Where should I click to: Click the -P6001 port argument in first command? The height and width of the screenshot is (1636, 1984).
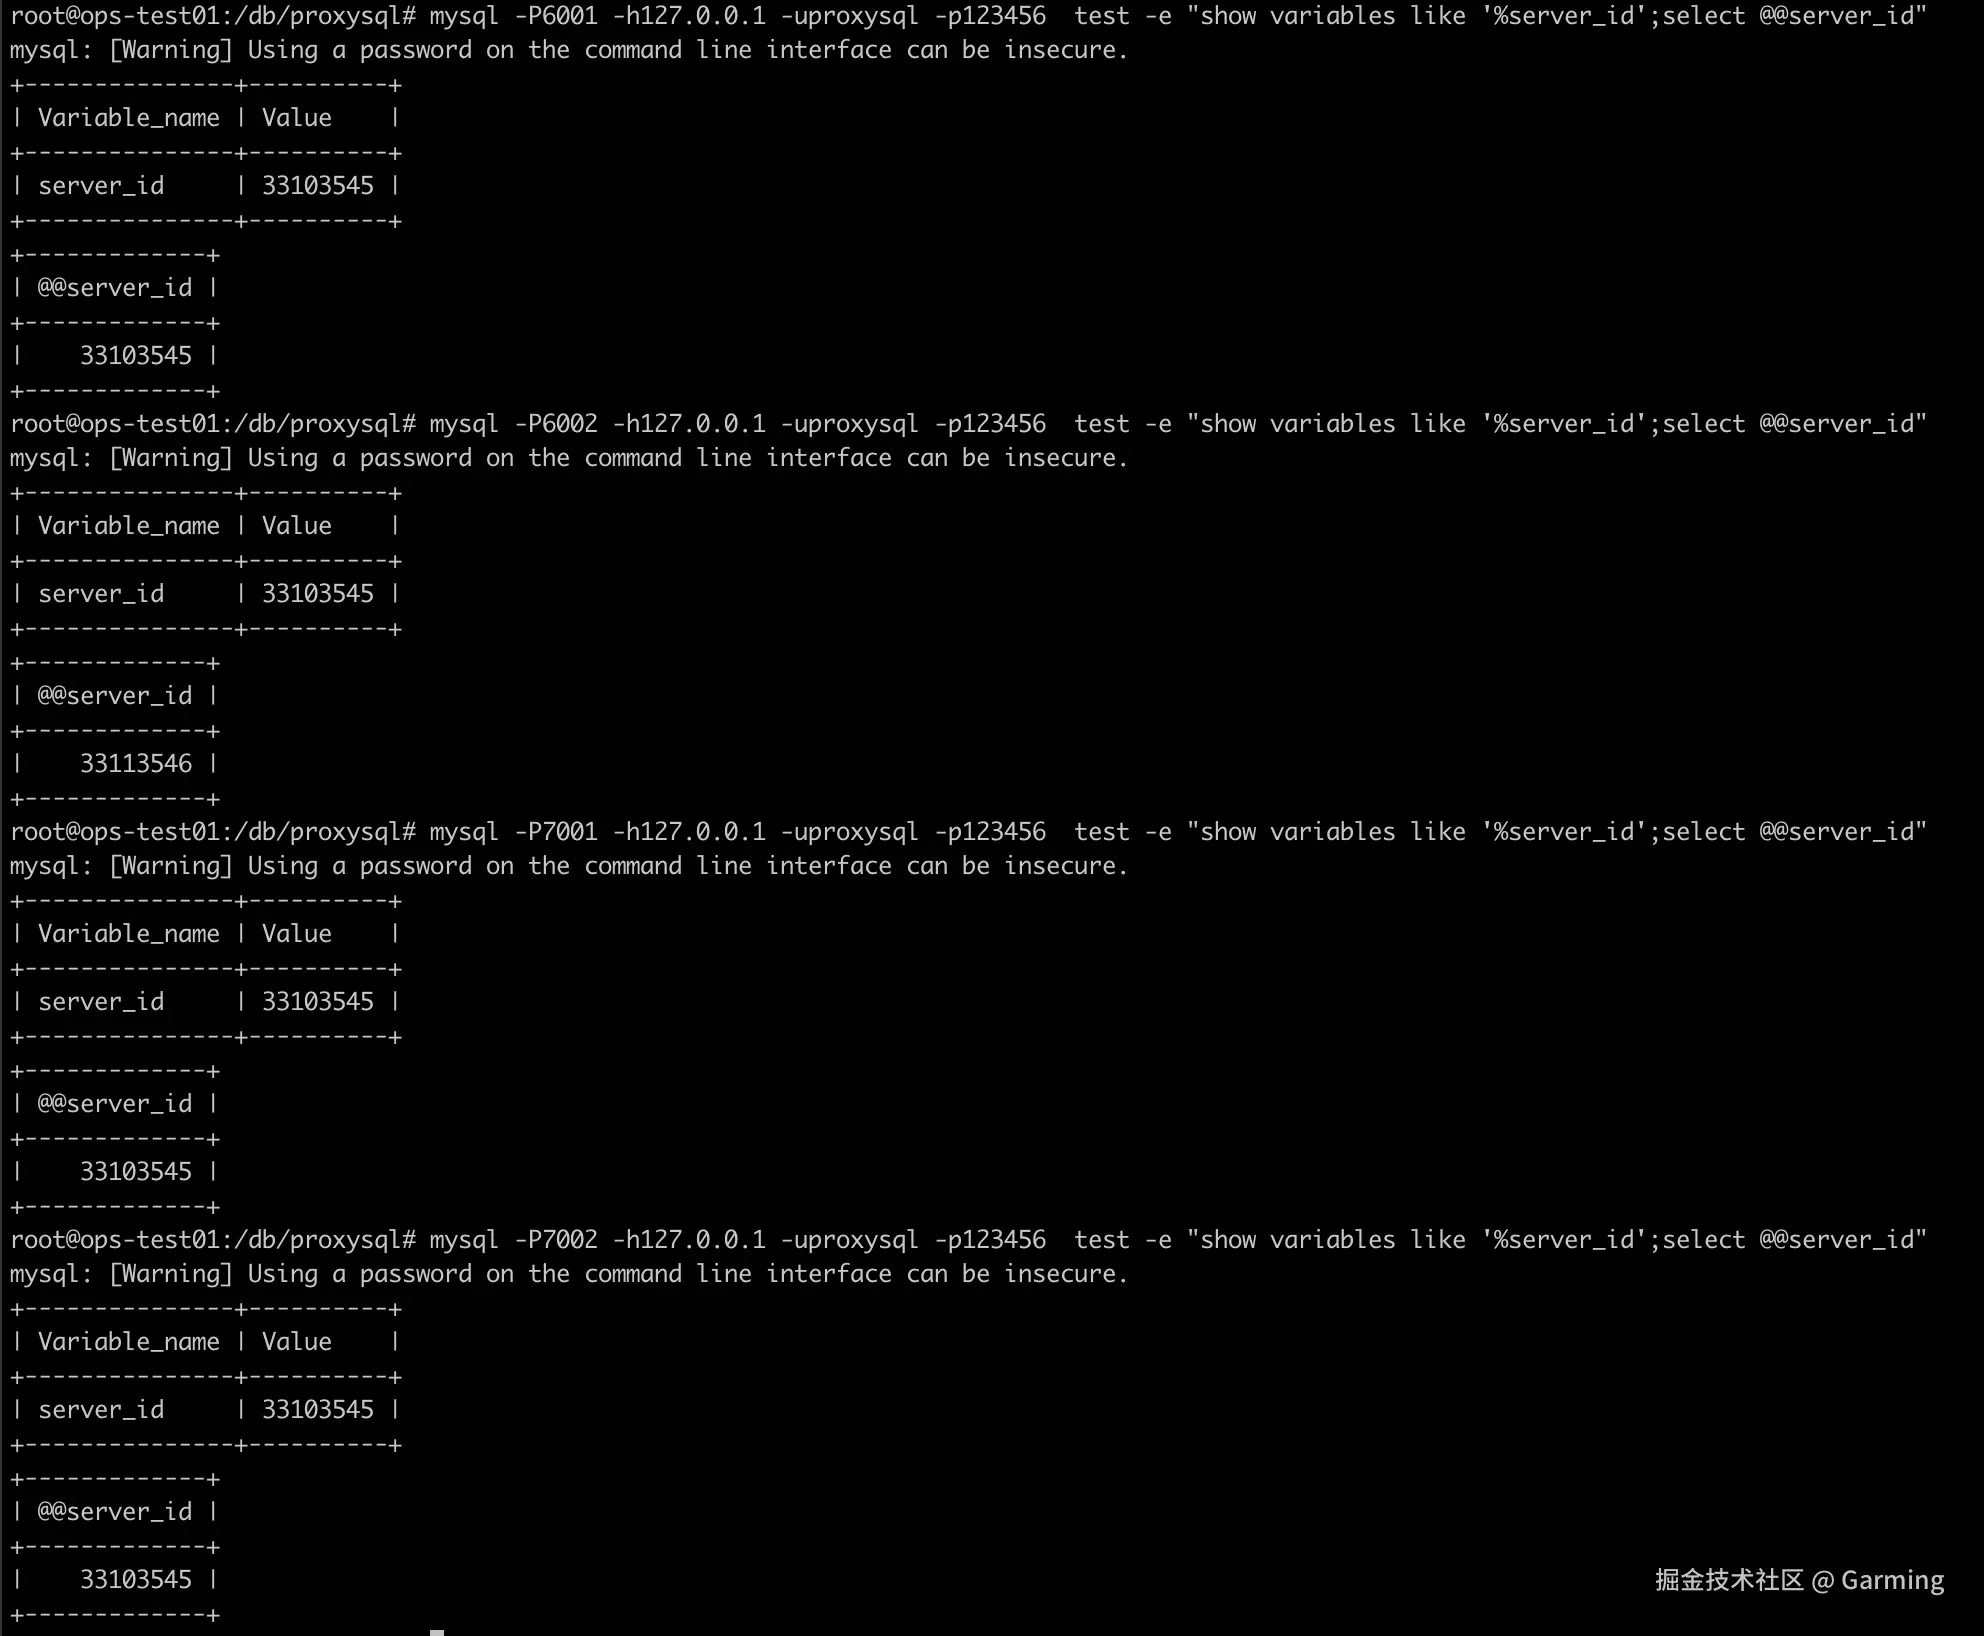pyautogui.click(x=556, y=16)
